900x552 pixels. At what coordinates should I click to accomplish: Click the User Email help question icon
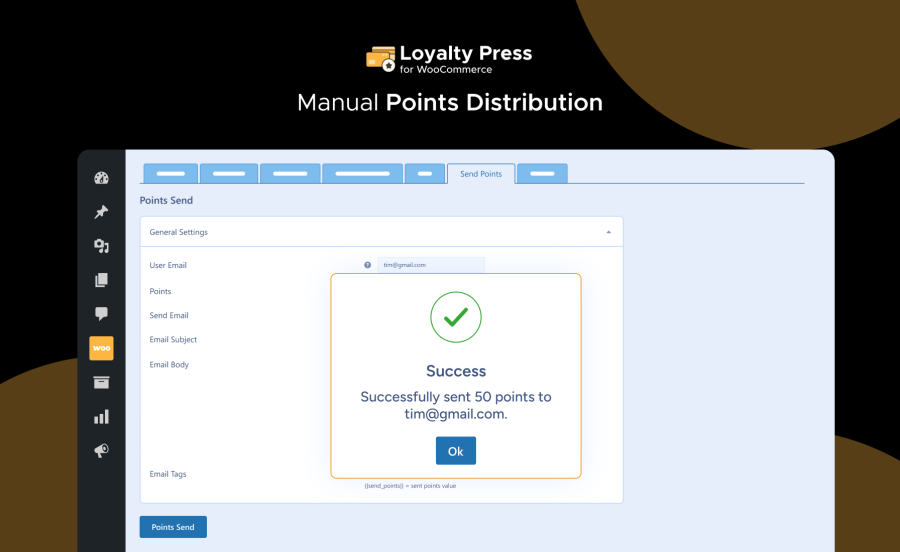[367, 265]
